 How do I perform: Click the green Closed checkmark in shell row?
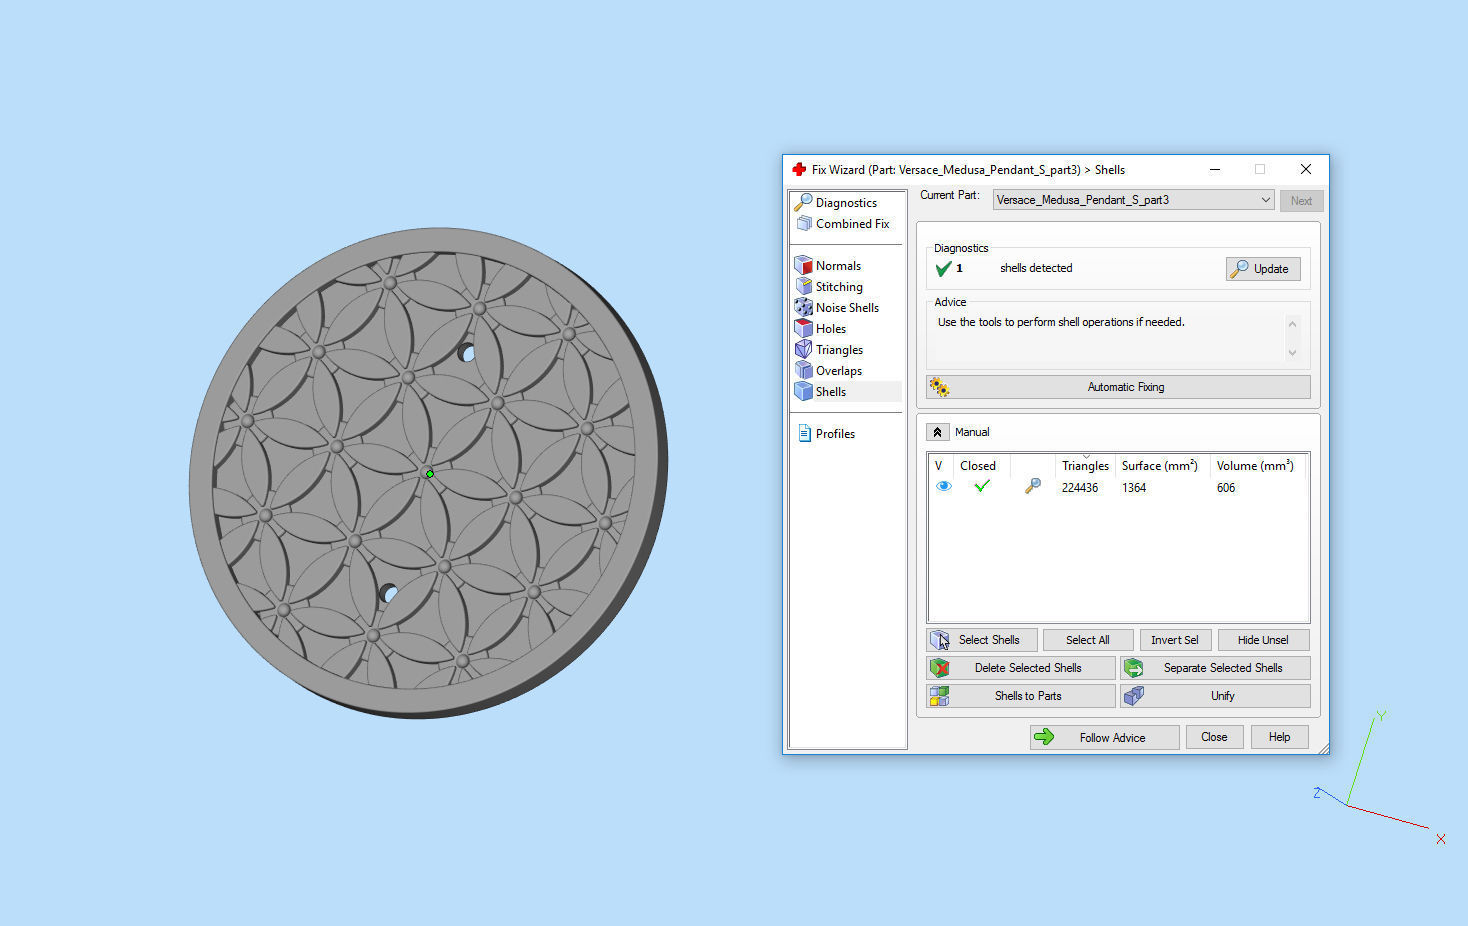click(x=982, y=486)
